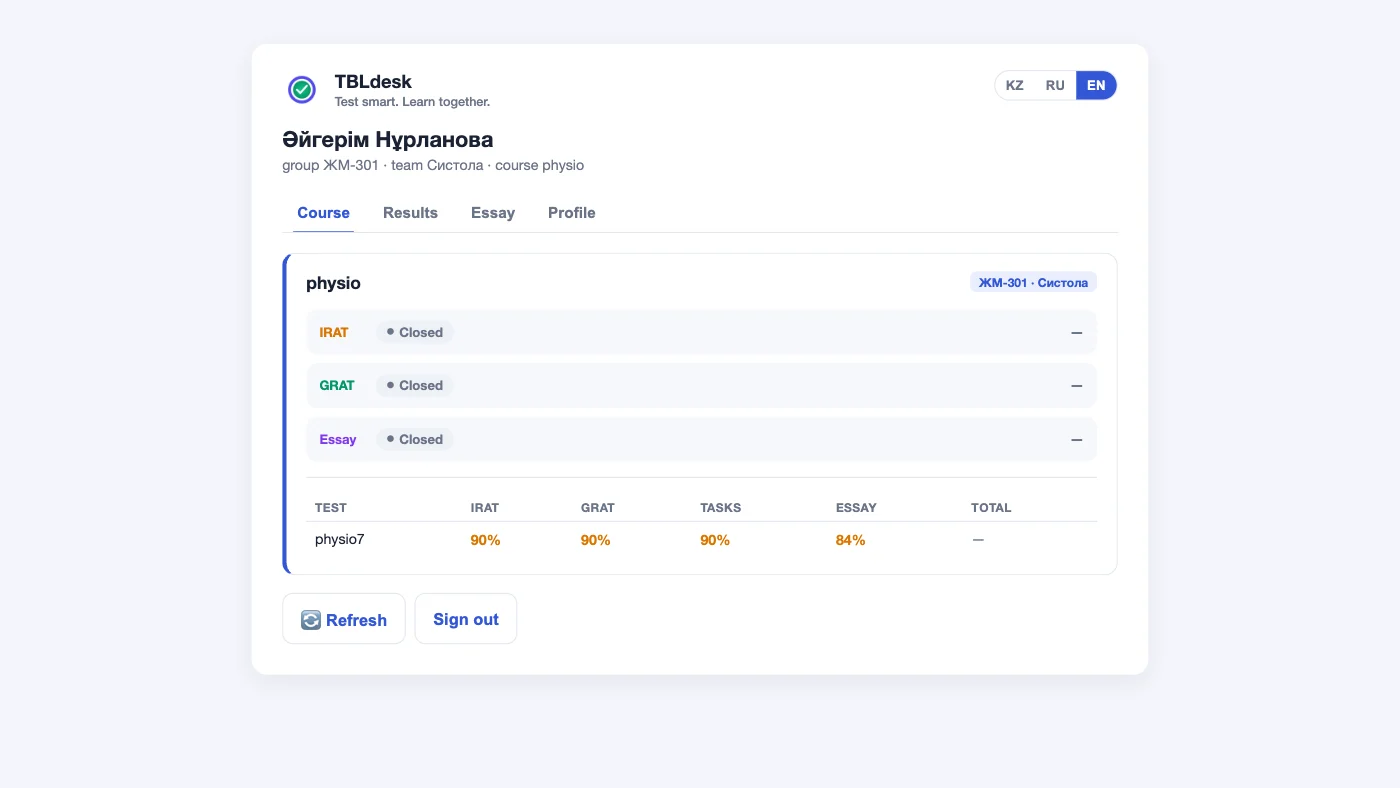Select the IRAT row label
Screen dimensions: 1400x788
point(334,332)
